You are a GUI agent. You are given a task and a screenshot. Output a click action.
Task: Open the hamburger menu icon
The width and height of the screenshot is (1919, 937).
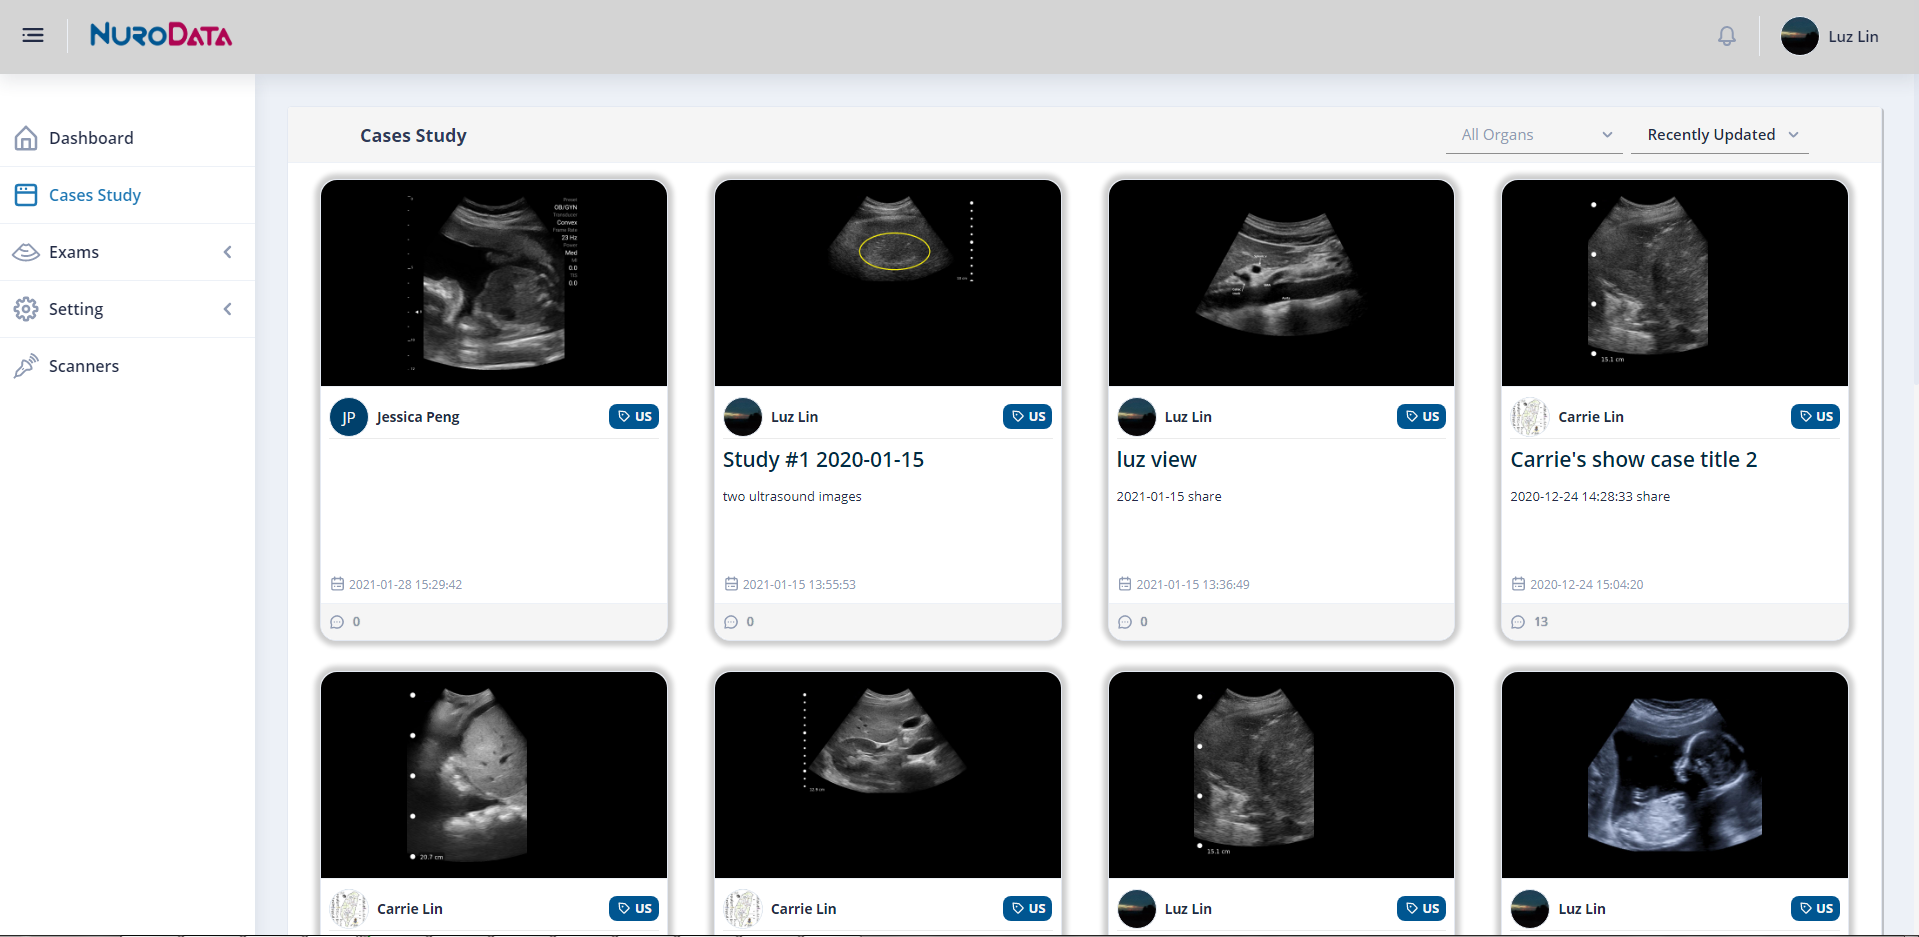click(33, 35)
